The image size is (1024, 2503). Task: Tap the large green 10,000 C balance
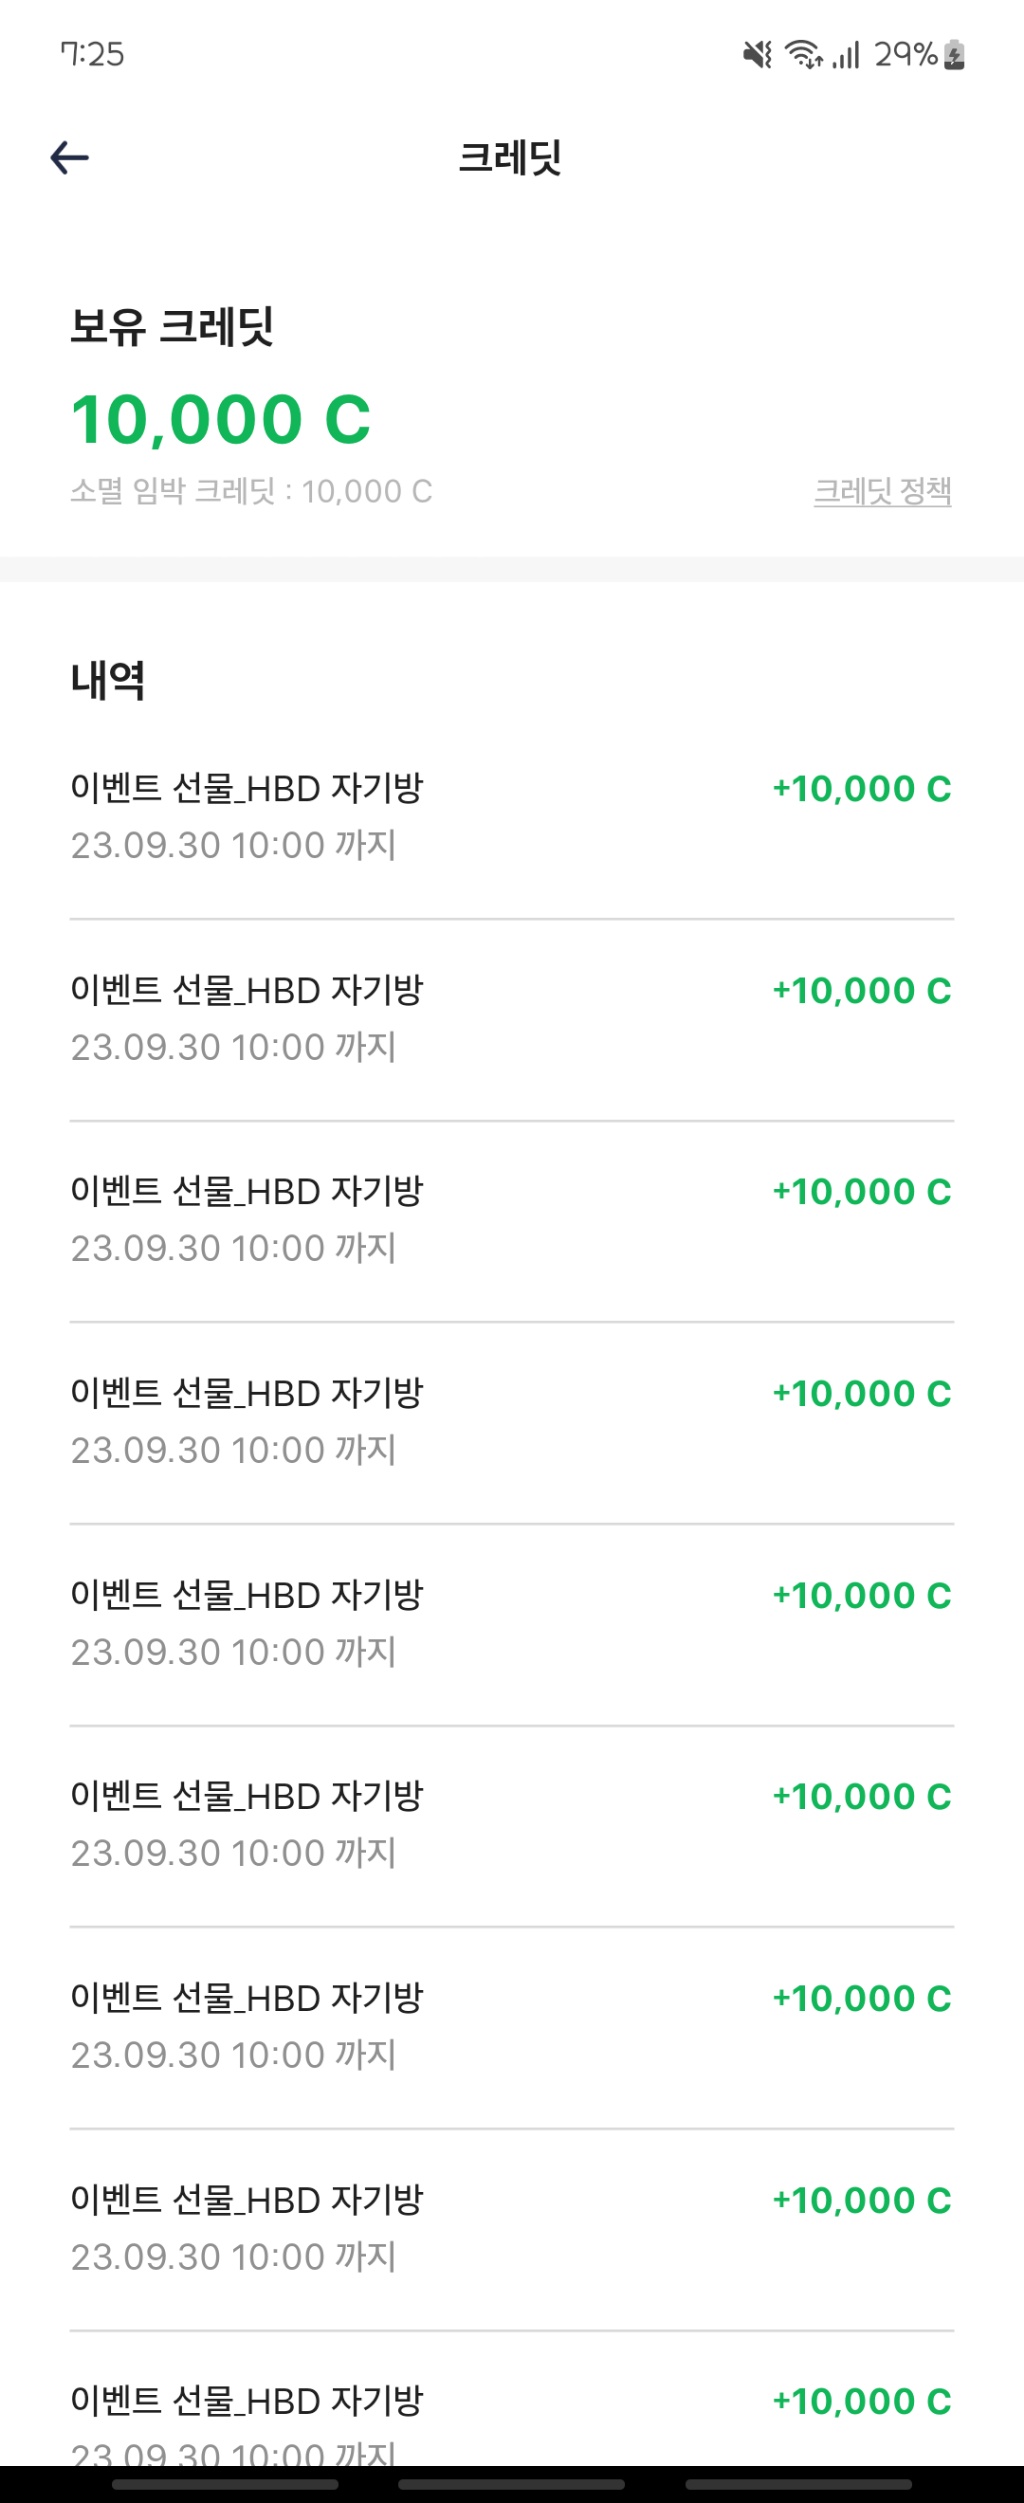[221, 419]
